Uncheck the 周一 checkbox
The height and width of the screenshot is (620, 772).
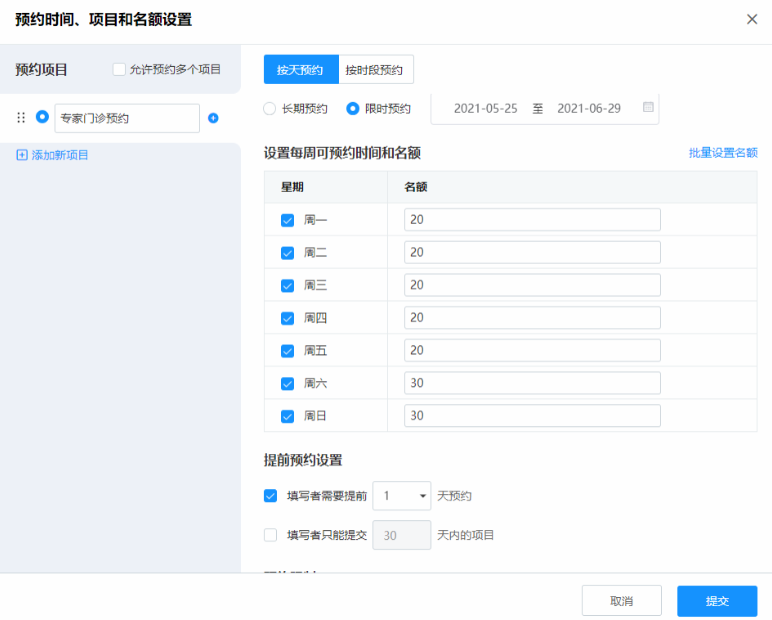(x=287, y=220)
